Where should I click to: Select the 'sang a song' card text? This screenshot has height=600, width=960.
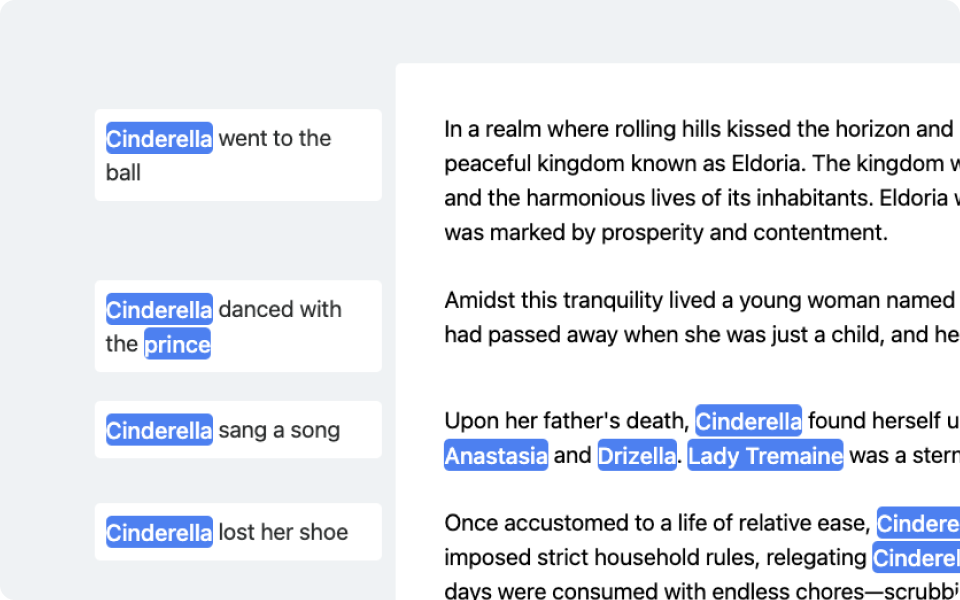click(279, 431)
